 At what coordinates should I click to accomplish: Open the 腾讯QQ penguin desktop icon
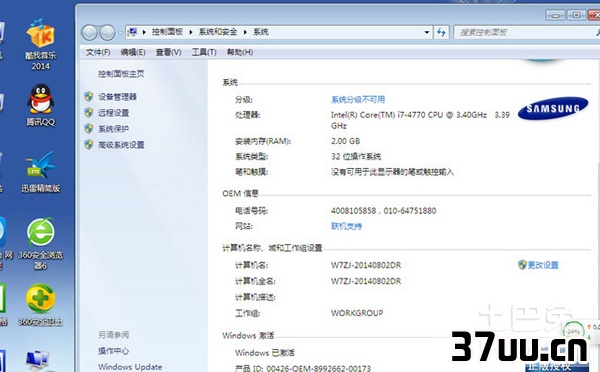[x=41, y=105]
